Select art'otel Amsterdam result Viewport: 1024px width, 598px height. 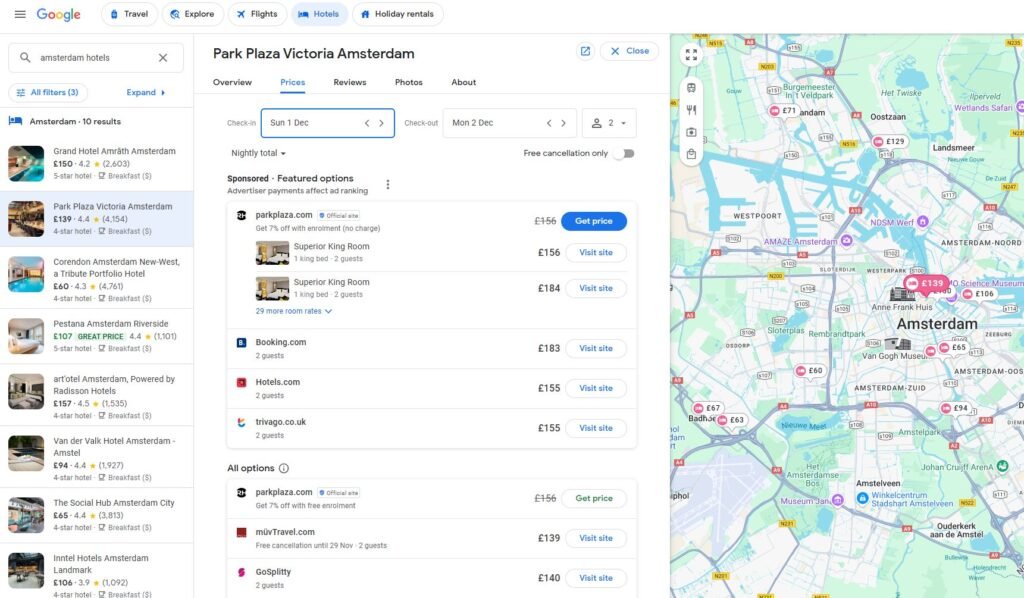(97, 396)
